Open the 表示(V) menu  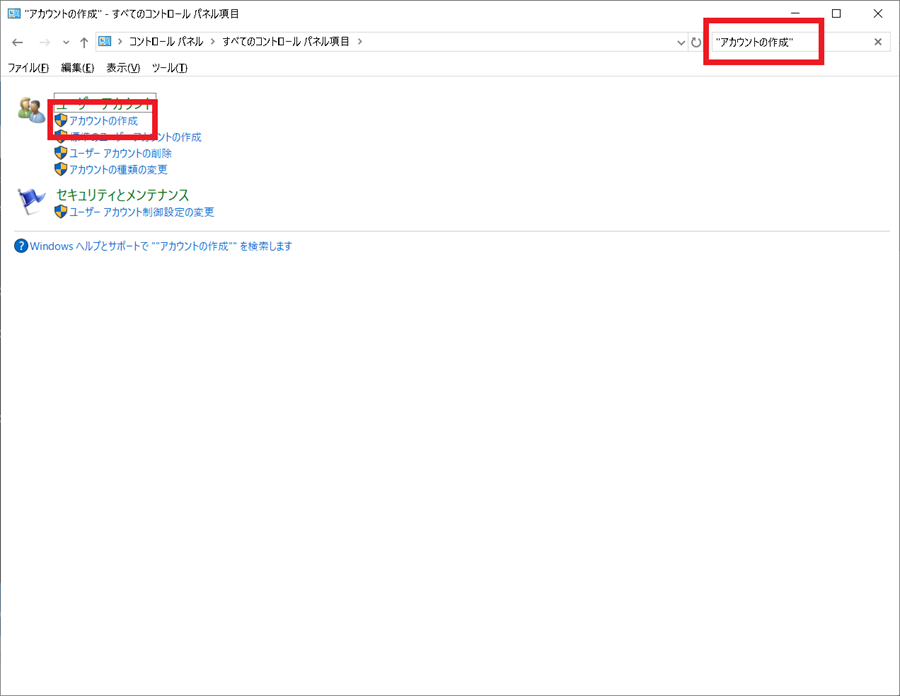point(123,68)
